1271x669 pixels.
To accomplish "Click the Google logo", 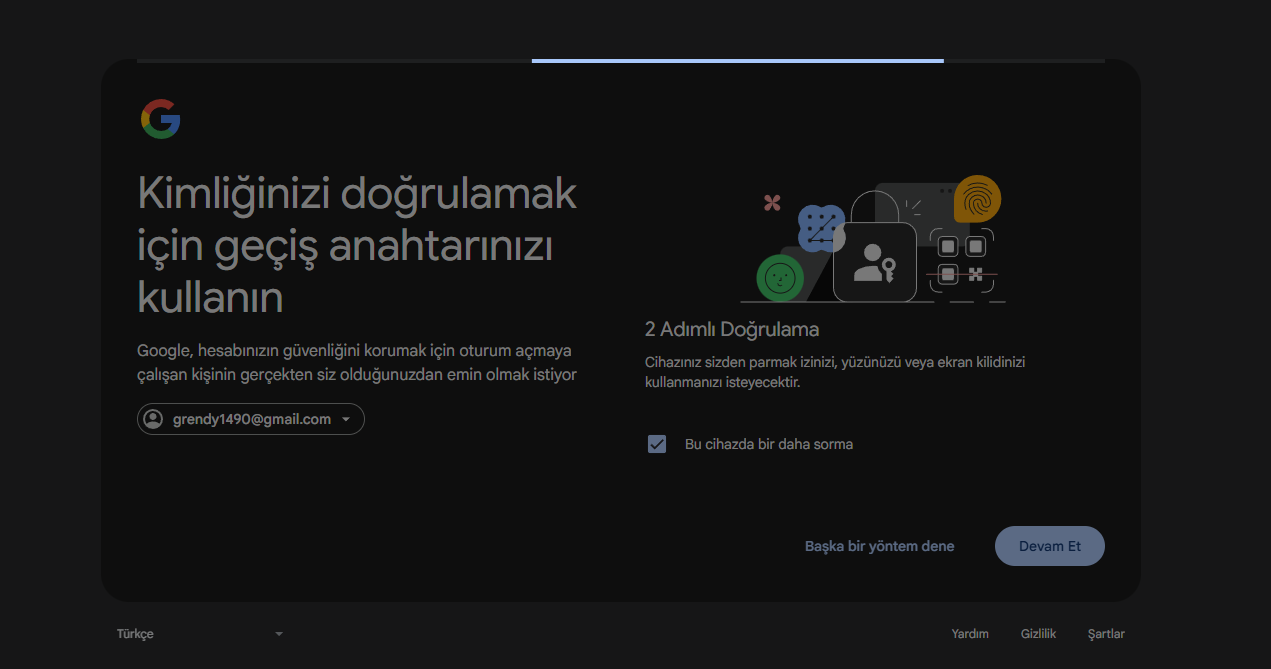I will [160, 119].
